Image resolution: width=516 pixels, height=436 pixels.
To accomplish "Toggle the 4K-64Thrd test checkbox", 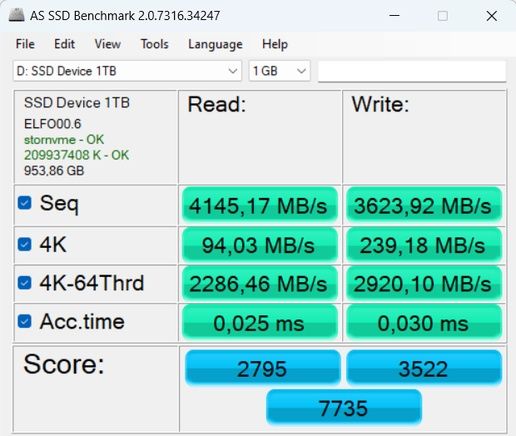I will (25, 283).
